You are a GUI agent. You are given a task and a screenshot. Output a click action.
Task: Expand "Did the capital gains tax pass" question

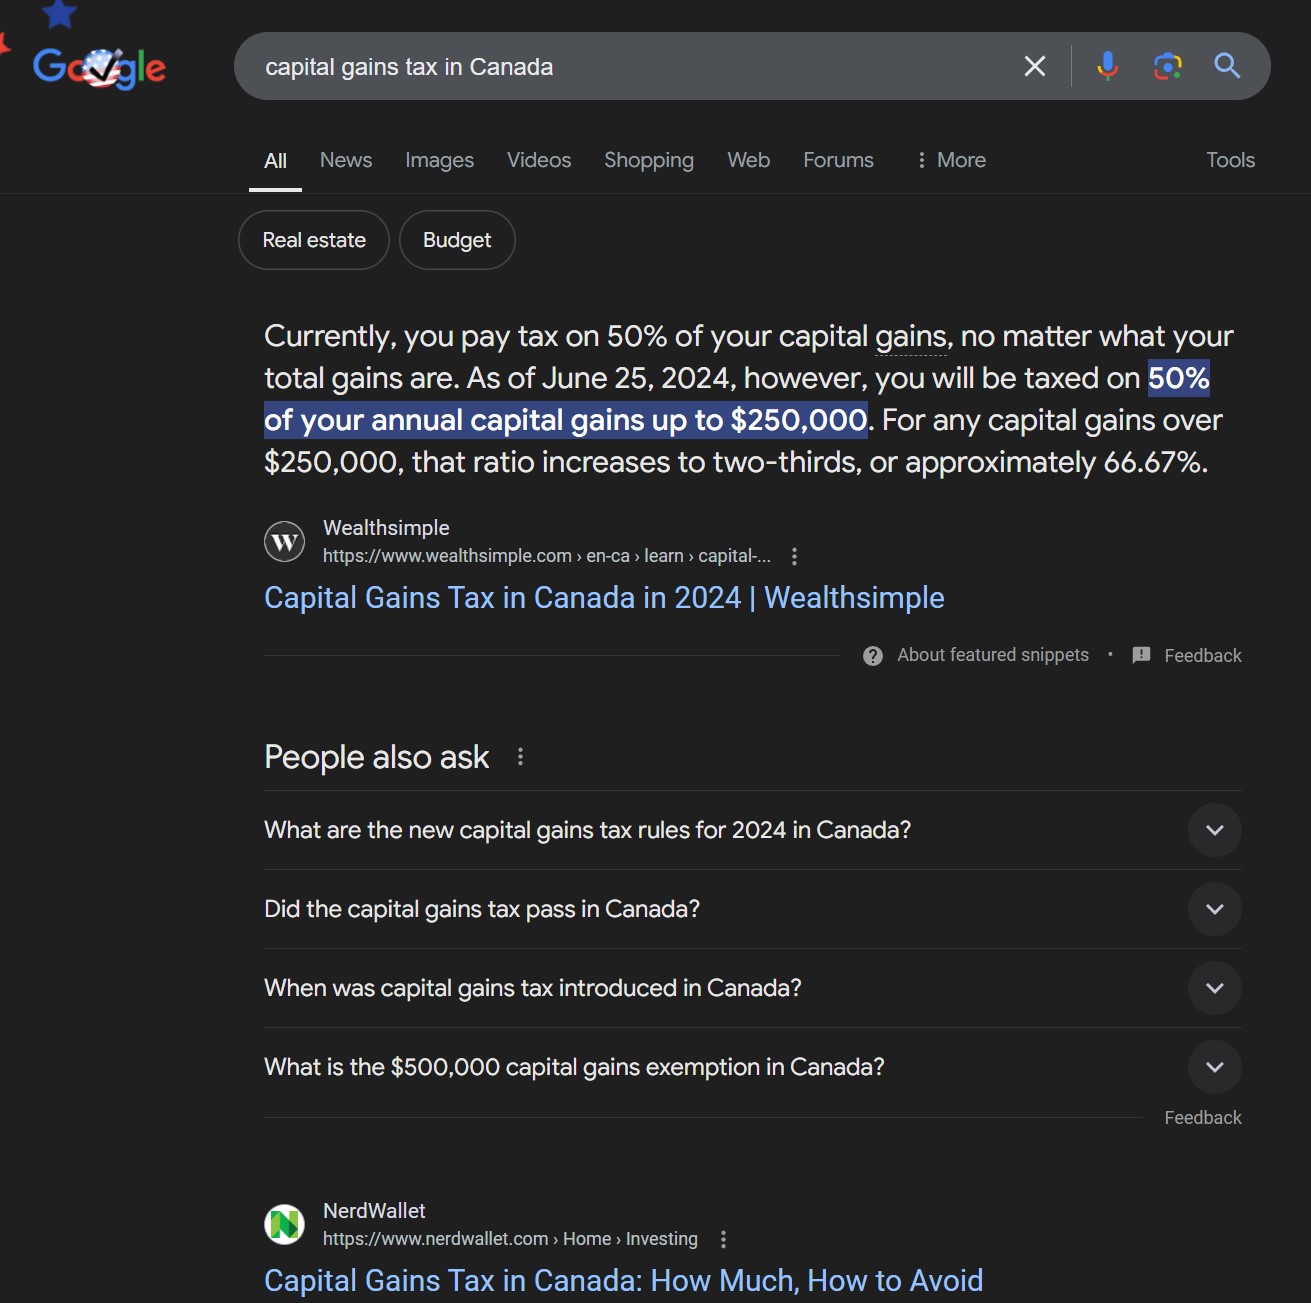1214,909
